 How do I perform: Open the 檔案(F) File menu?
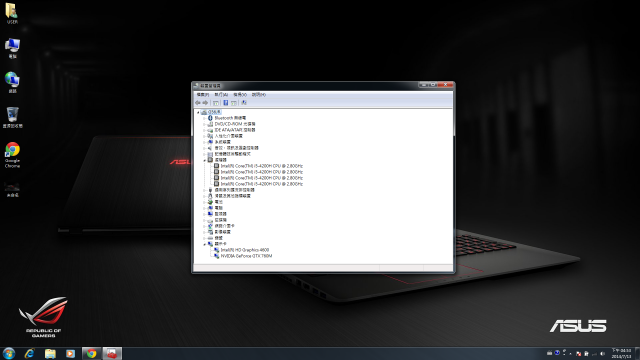coord(203,95)
